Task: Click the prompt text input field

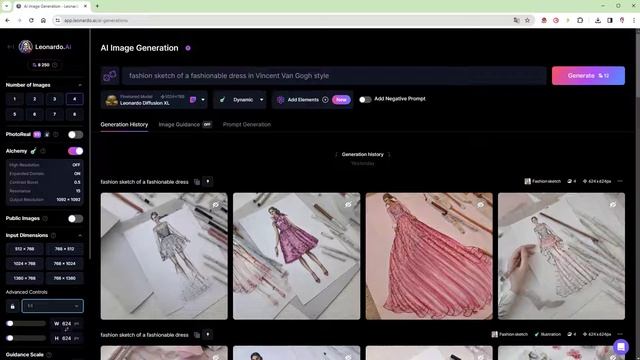Action: point(334,76)
